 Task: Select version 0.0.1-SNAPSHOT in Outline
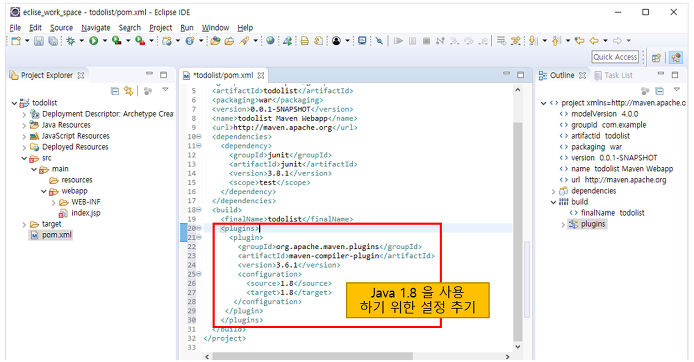click(x=609, y=158)
